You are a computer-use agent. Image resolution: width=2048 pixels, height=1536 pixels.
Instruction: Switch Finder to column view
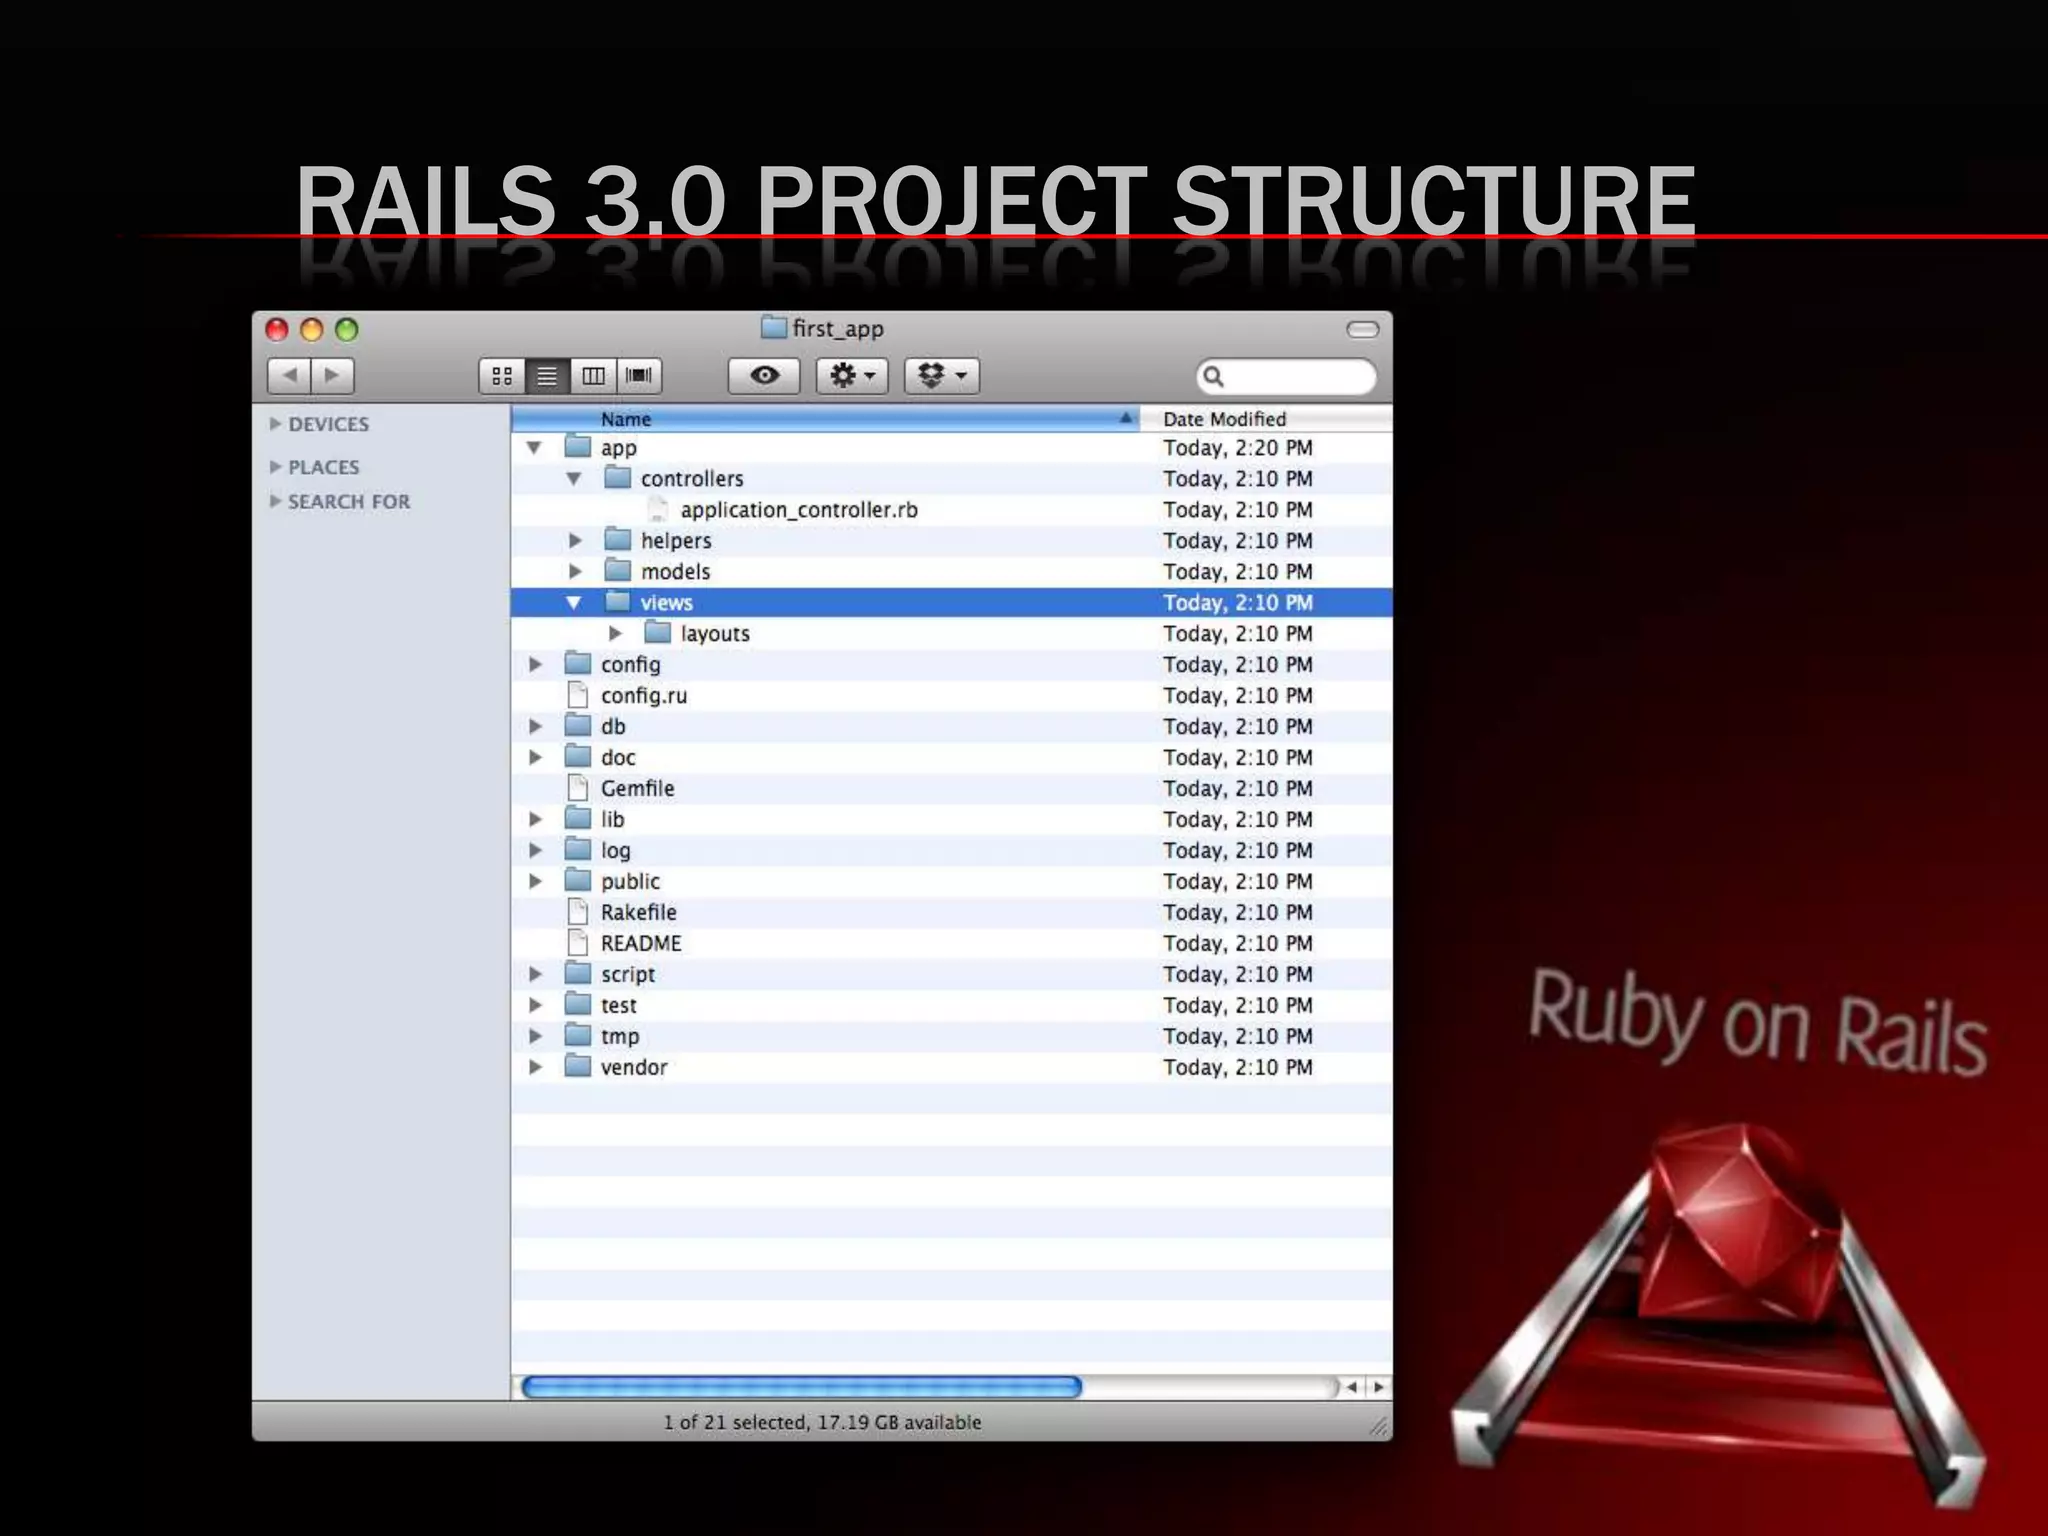click(593, 376)
